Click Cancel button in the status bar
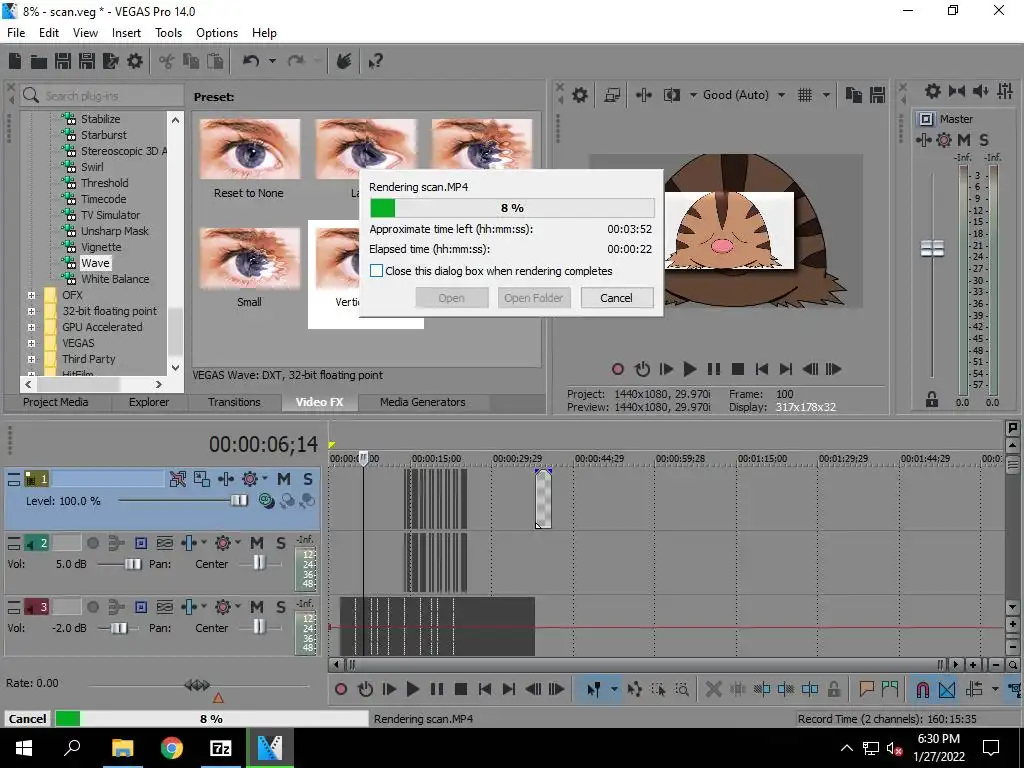The image size is (1024, 768). click(27, 719)
